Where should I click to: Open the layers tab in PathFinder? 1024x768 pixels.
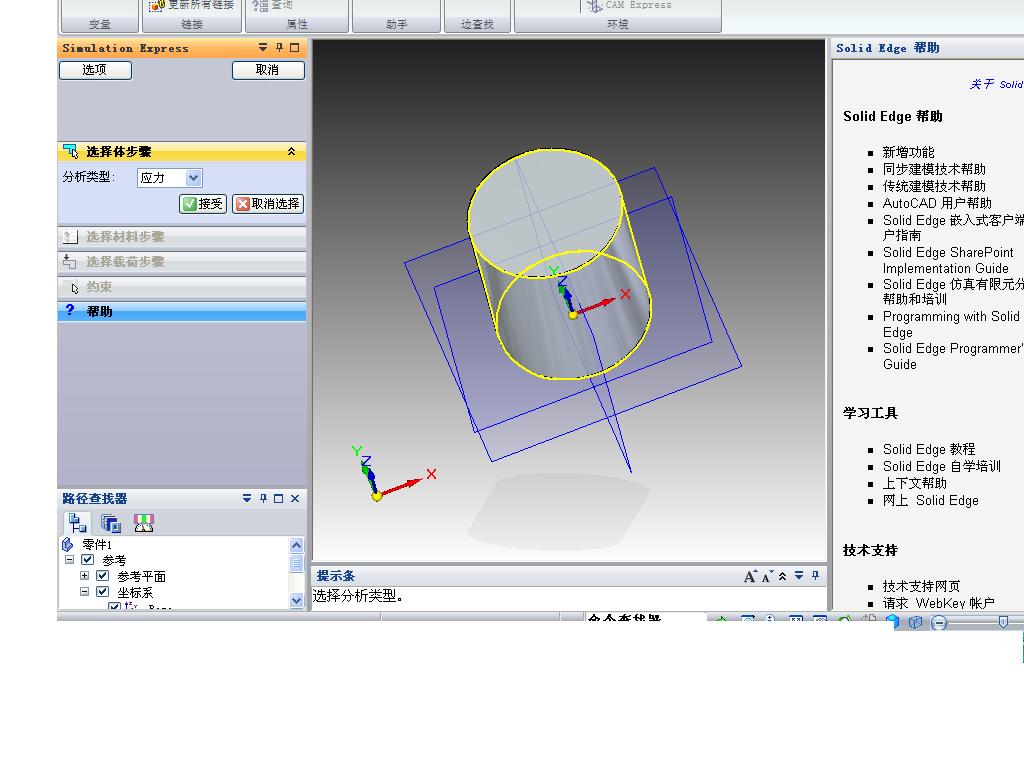pyautogui.click(x=110, y=522)
